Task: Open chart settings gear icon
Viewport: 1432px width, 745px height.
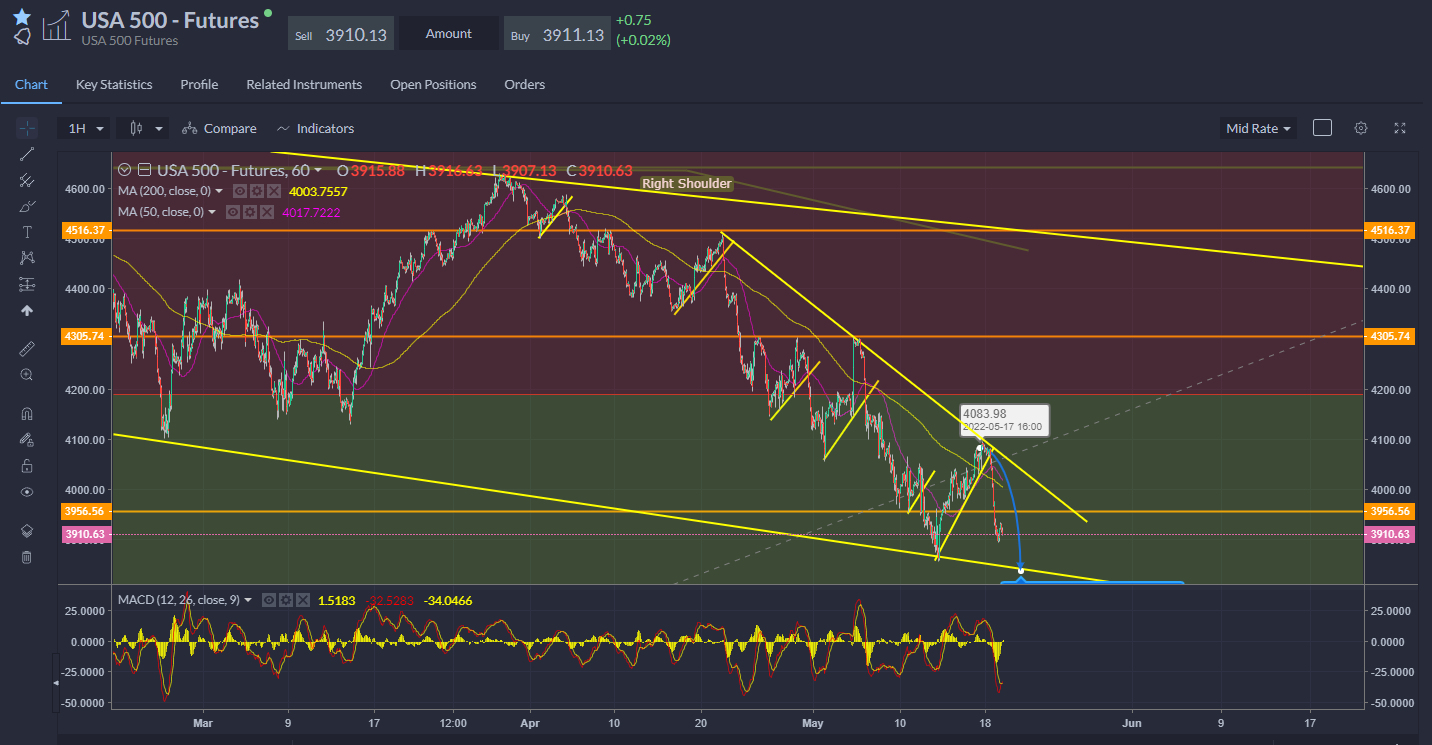Action: [x=1360, y=128]
